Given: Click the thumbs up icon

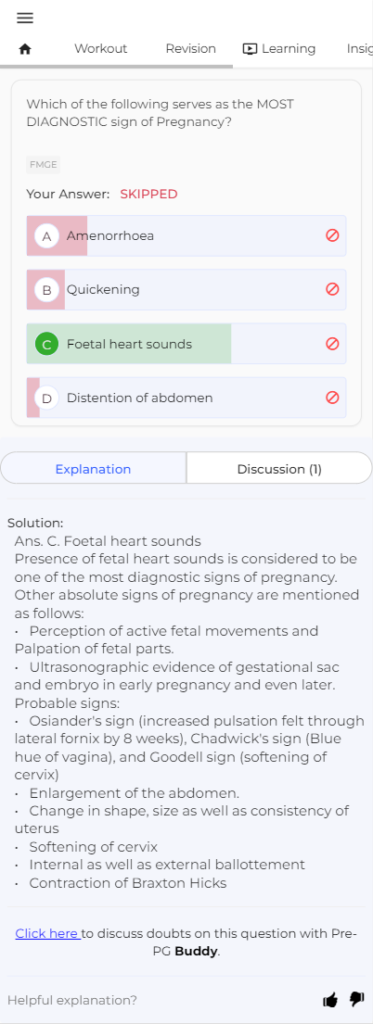Looking at the screenshot, I should (331, 1000).
